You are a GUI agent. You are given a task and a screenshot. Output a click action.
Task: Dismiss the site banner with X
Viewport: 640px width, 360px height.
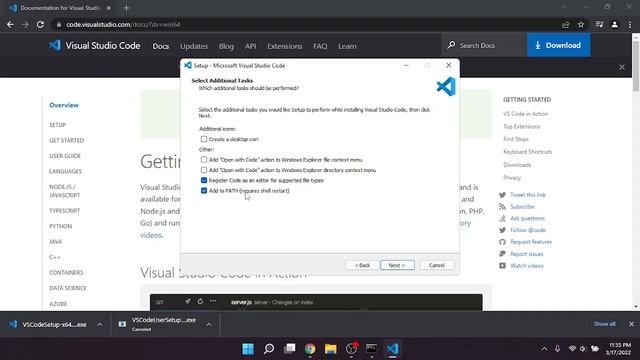tap(622, 67)
